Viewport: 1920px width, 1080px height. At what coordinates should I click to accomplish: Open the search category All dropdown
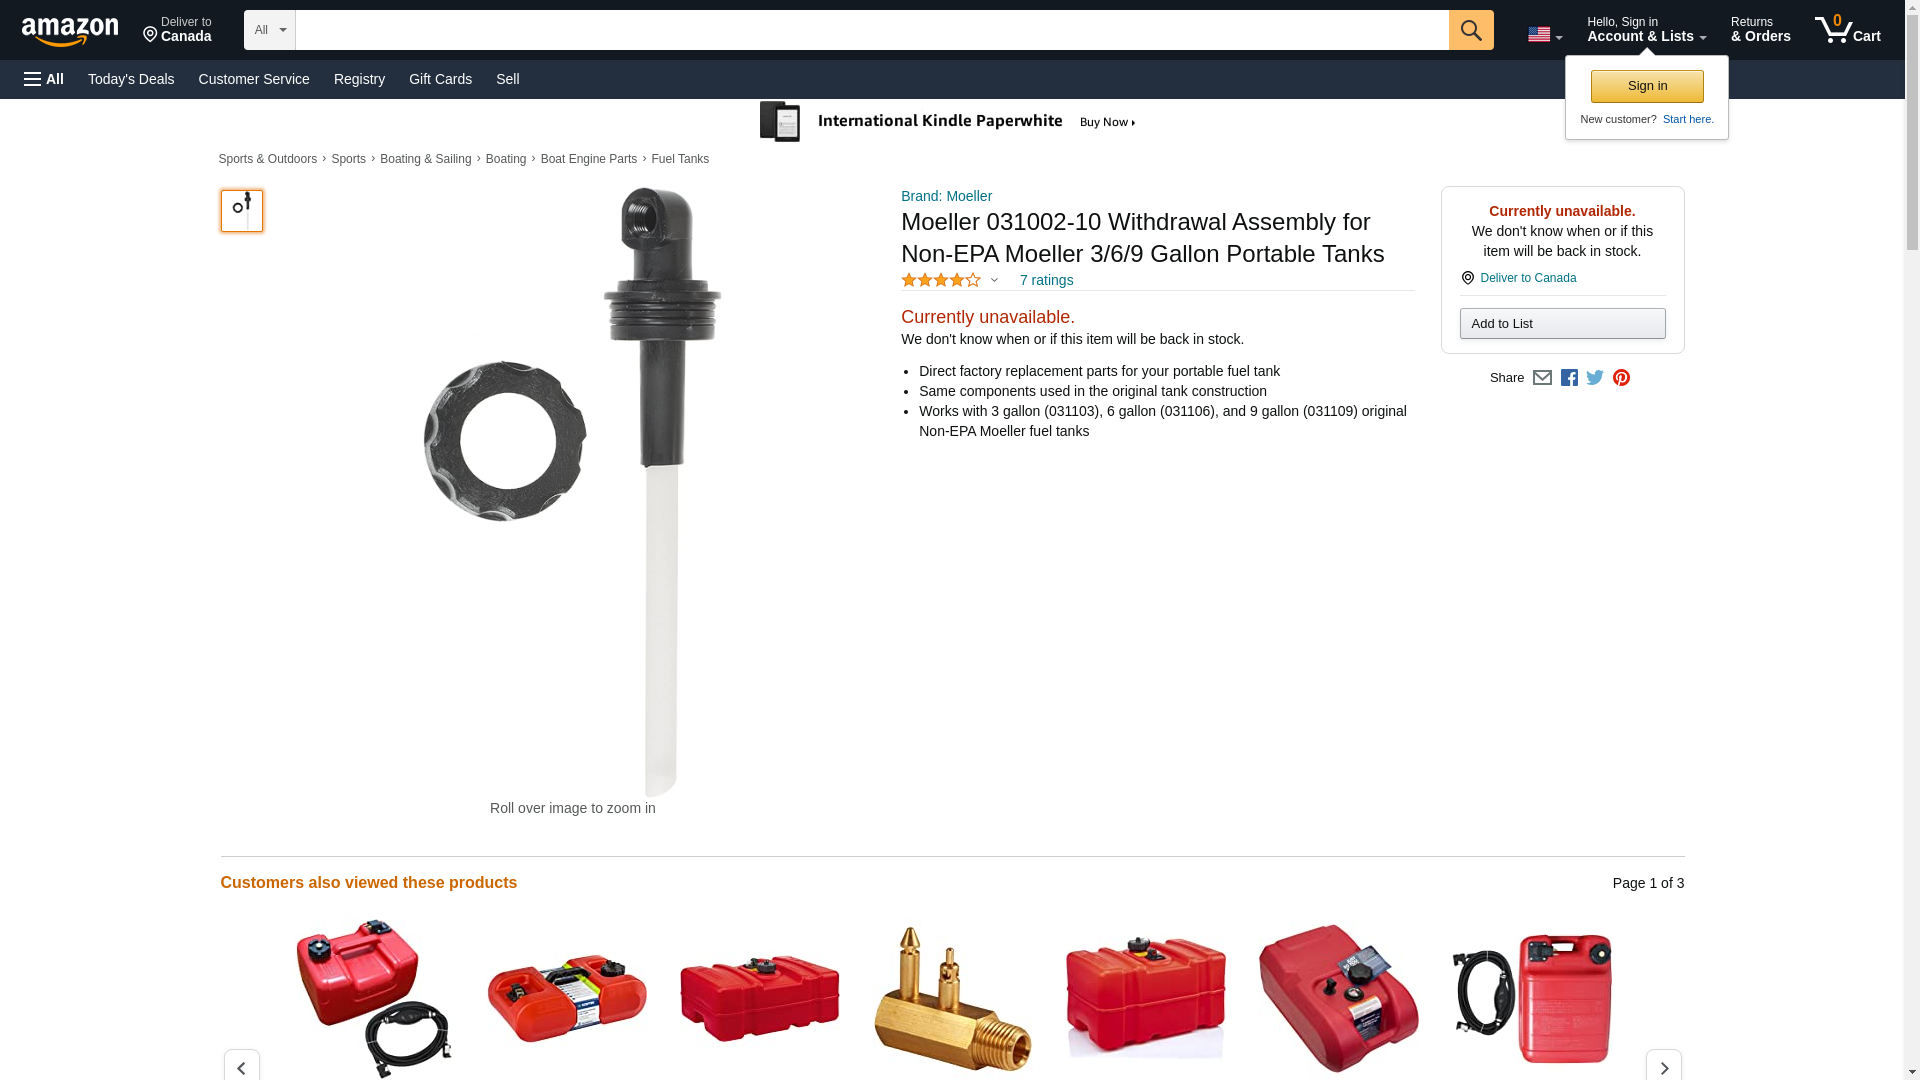click(270, 30)
